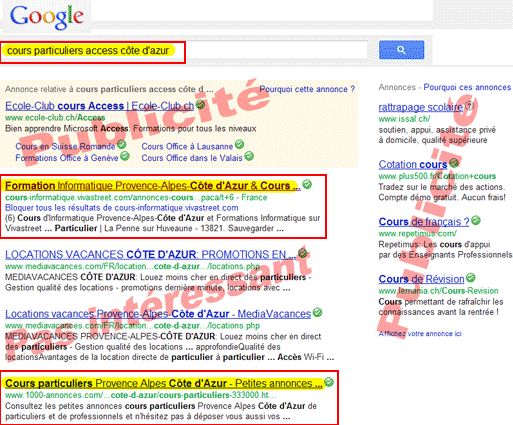Click check badge beside Formation Informatique result

[307, 184]
